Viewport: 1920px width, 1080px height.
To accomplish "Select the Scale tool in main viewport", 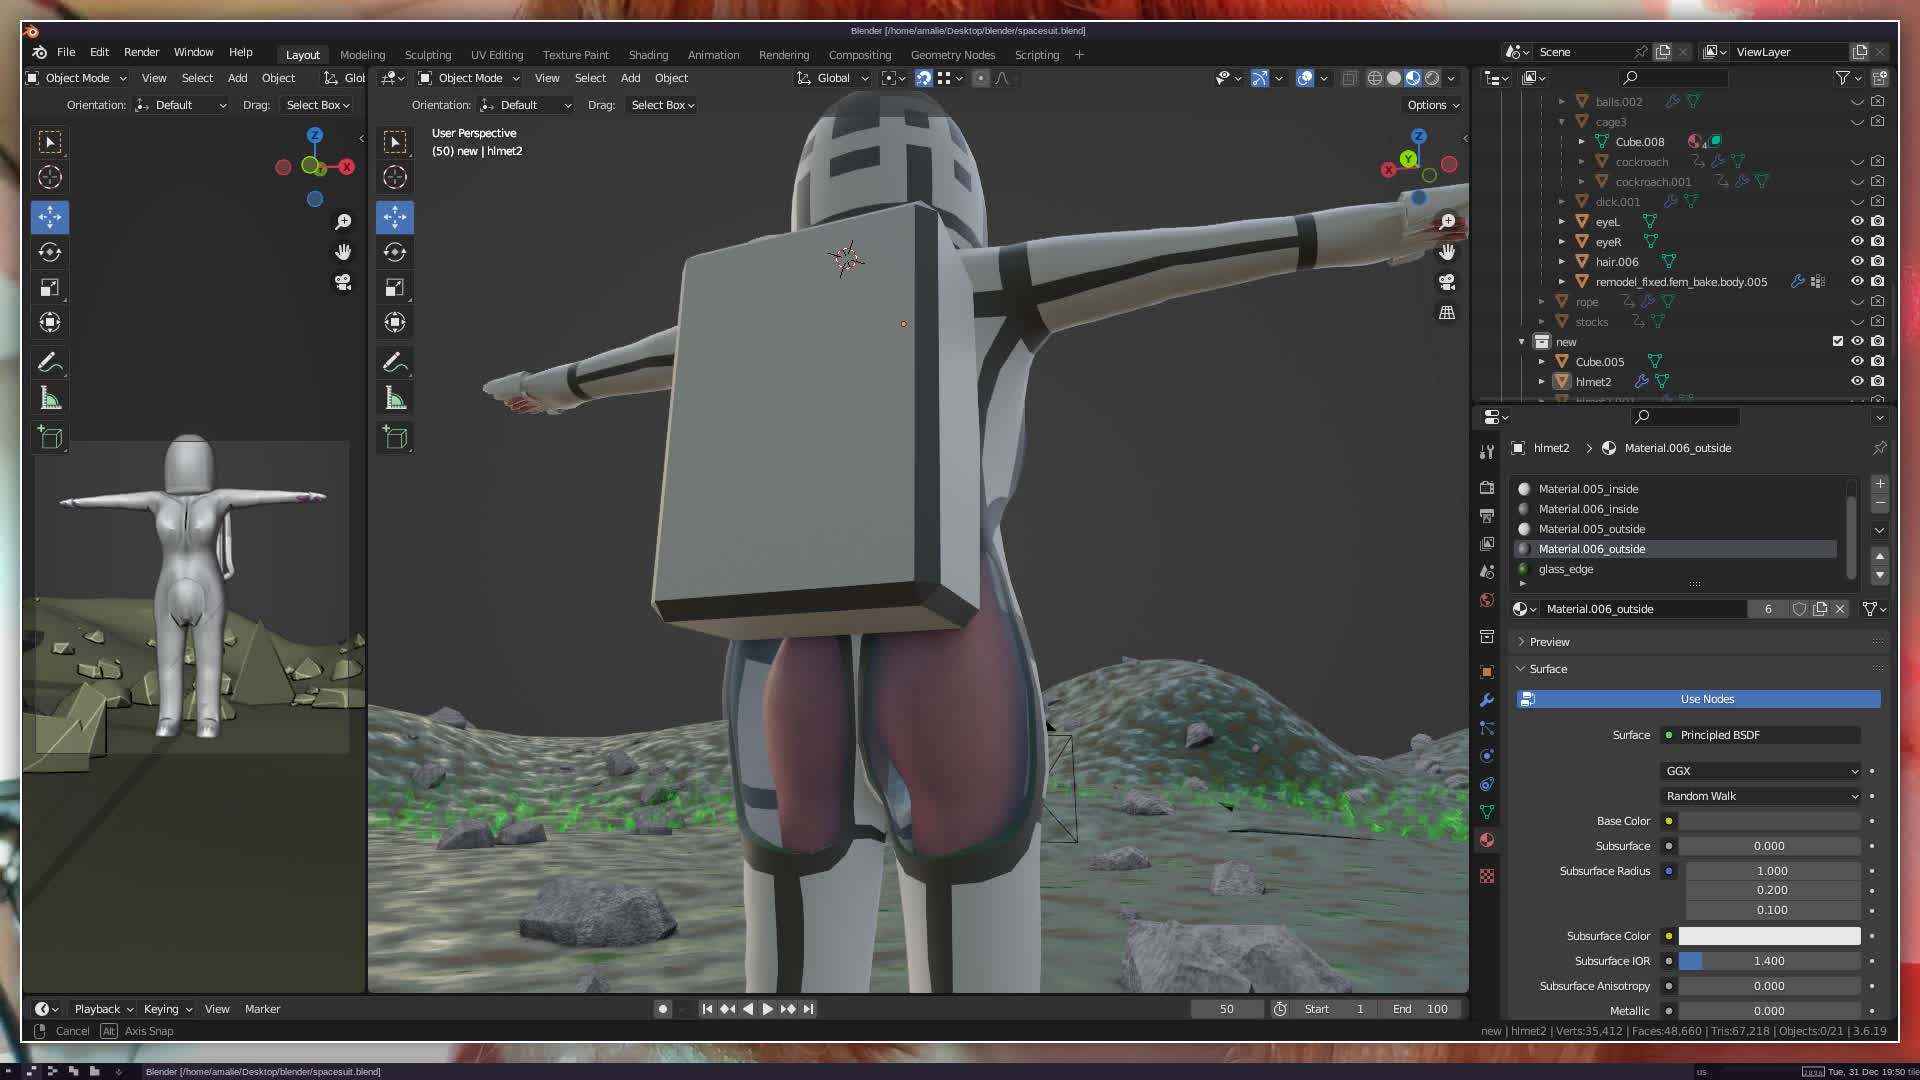I will (x=395, y=288).
